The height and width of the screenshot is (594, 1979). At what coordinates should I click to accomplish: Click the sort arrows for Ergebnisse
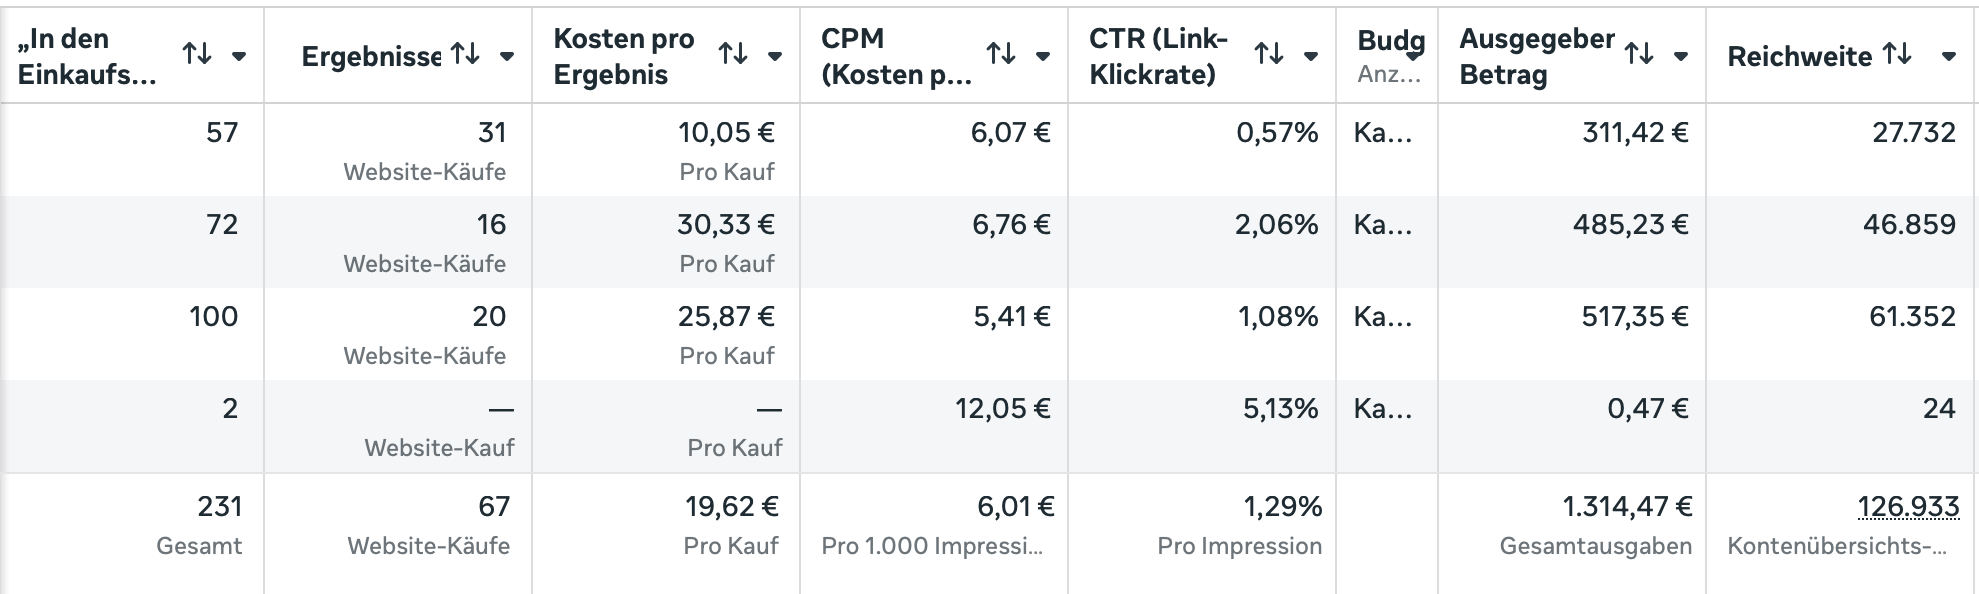click(x=465, y=55)
